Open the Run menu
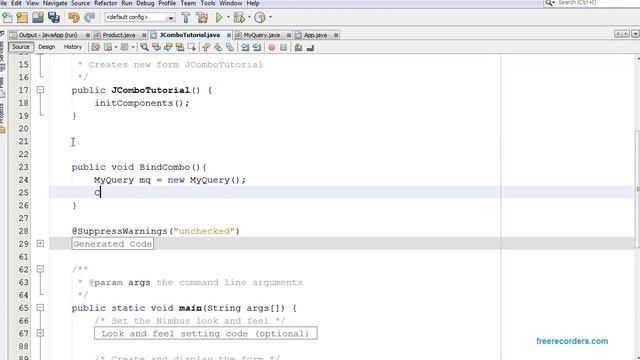This screenshot has width=640, height=360. [x=127, y=3]
